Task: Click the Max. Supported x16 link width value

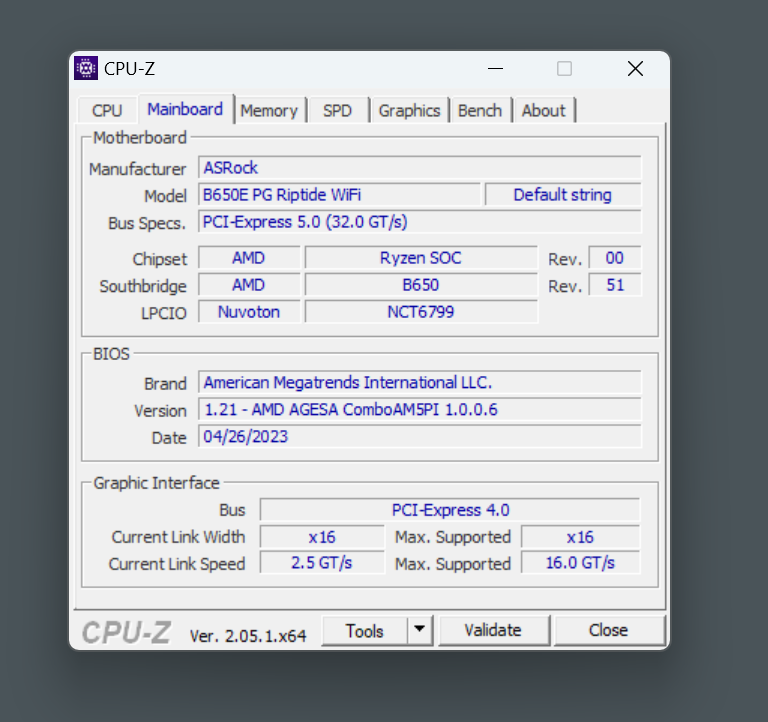Action: (x=580, y=537)
